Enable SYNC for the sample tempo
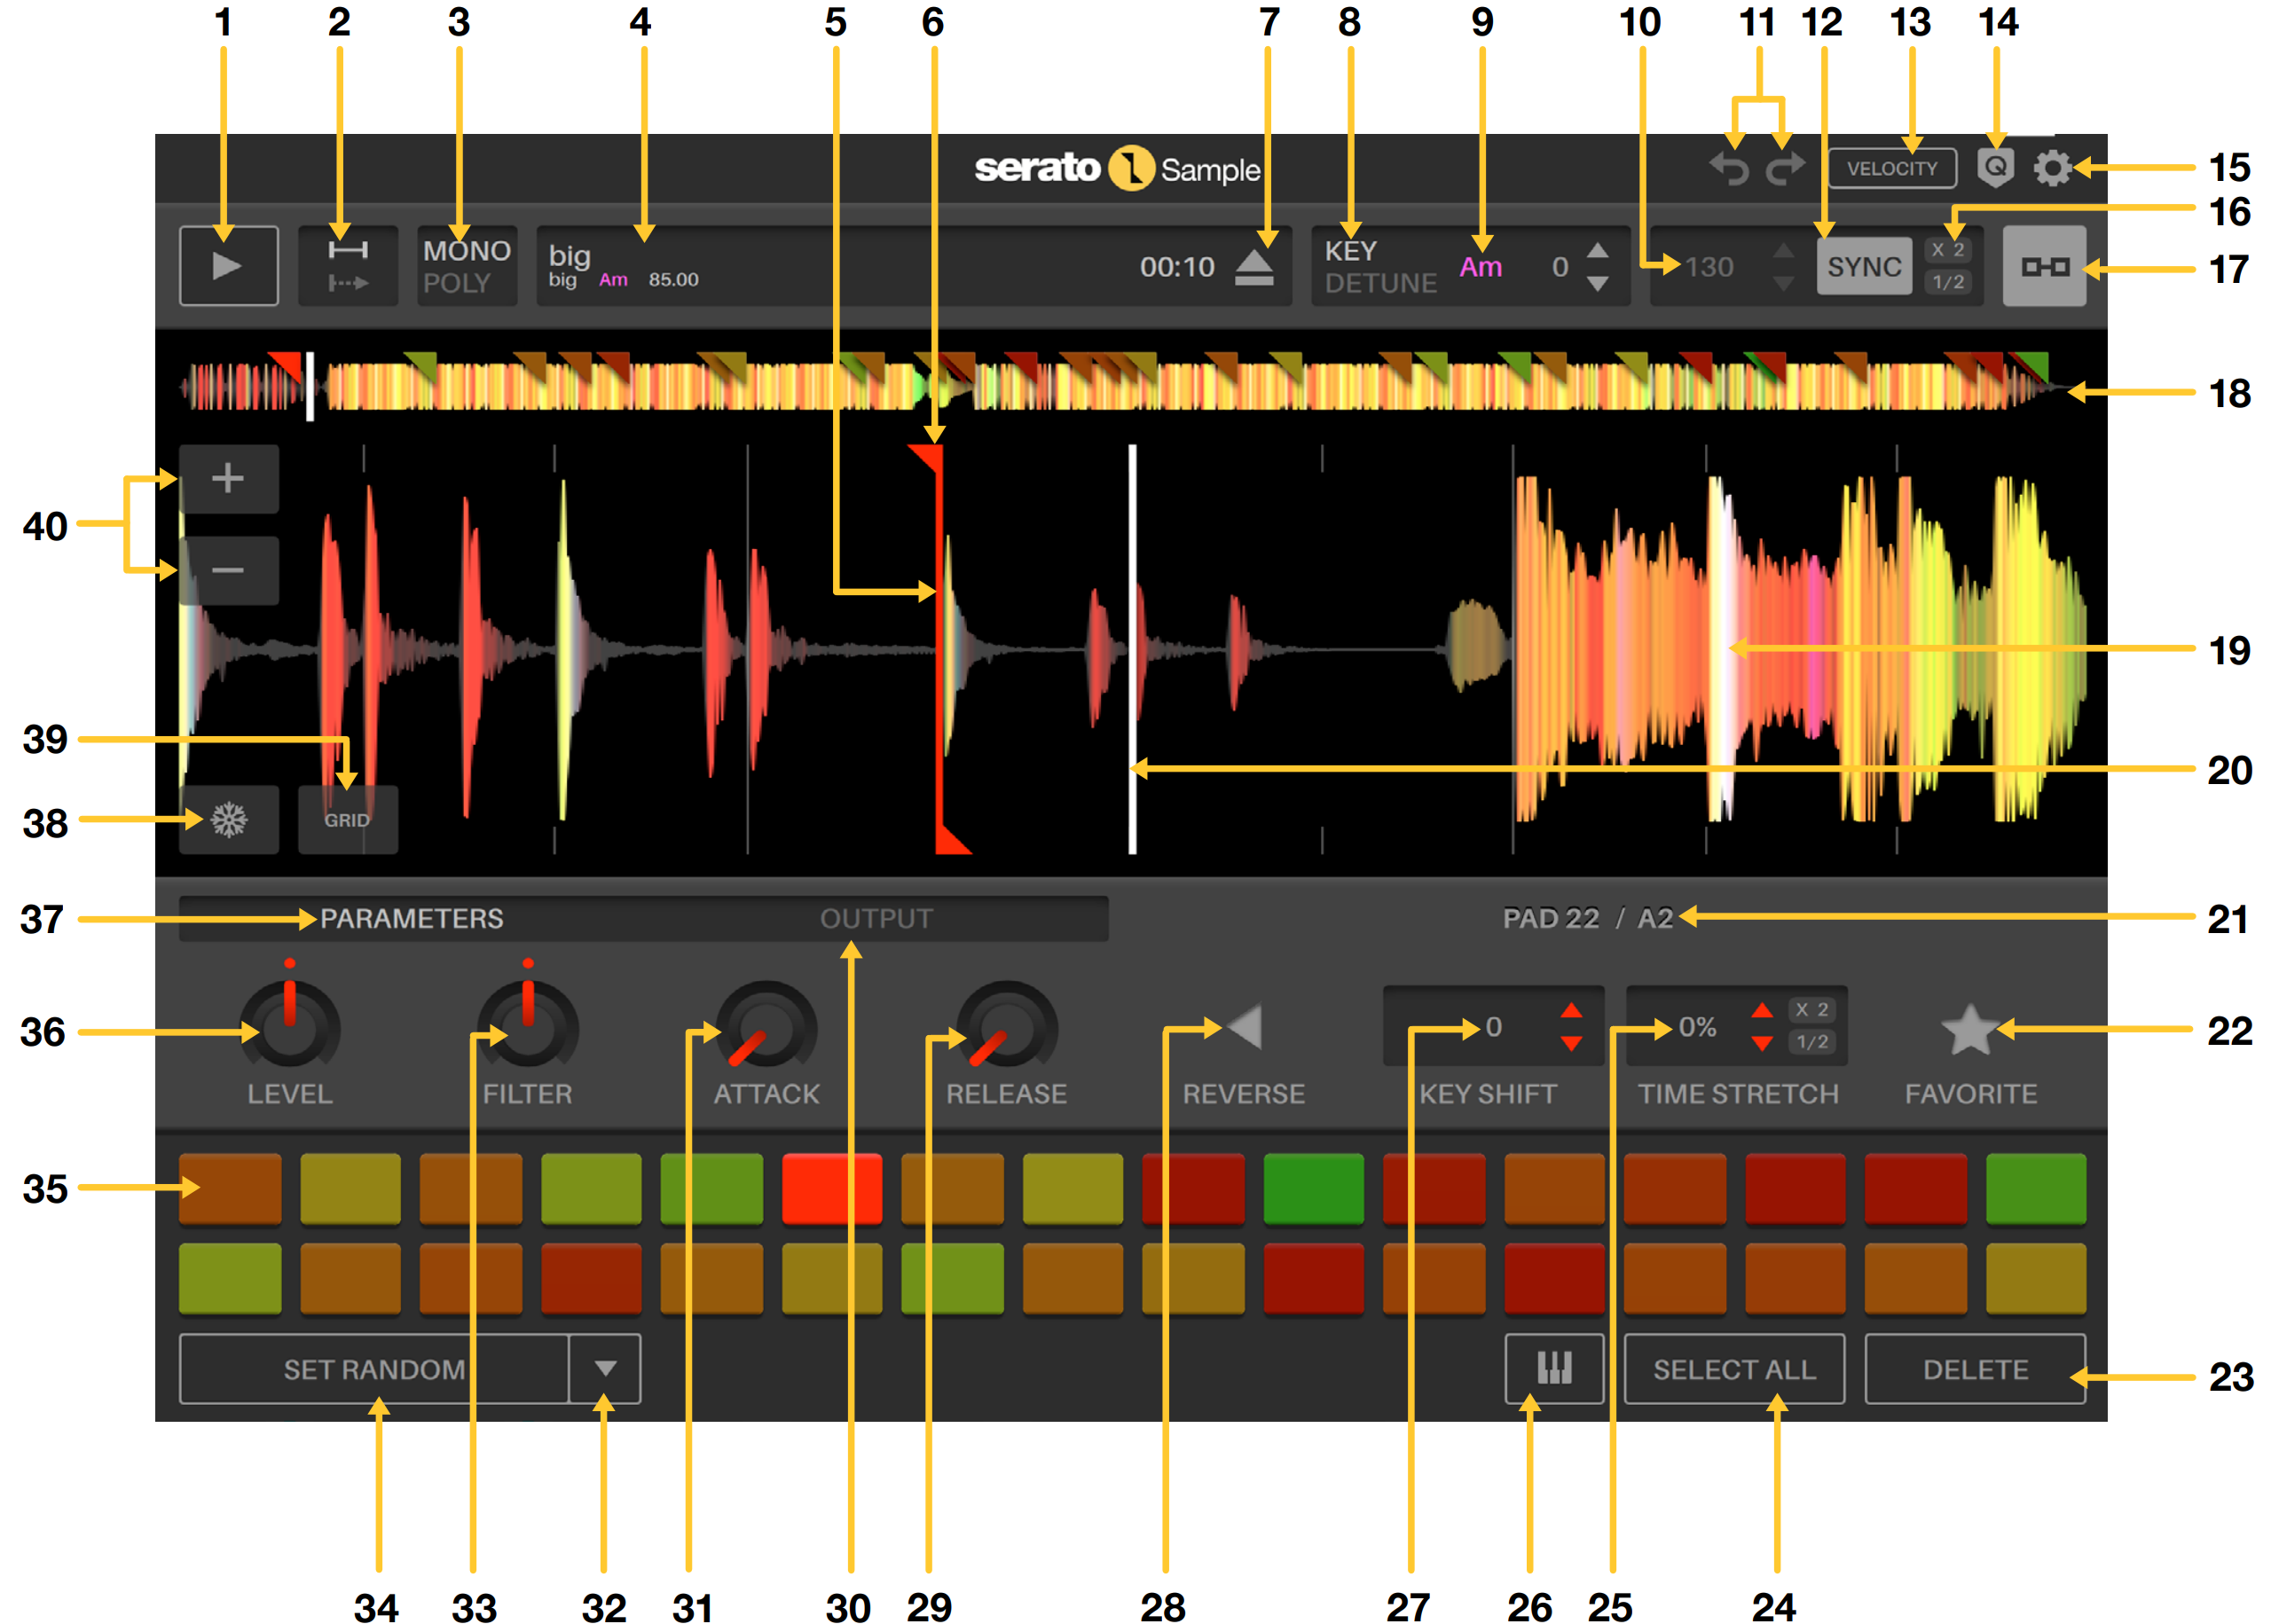Image resolution: width=2271 pixels, height=1624 pixels. (1864, 266)
